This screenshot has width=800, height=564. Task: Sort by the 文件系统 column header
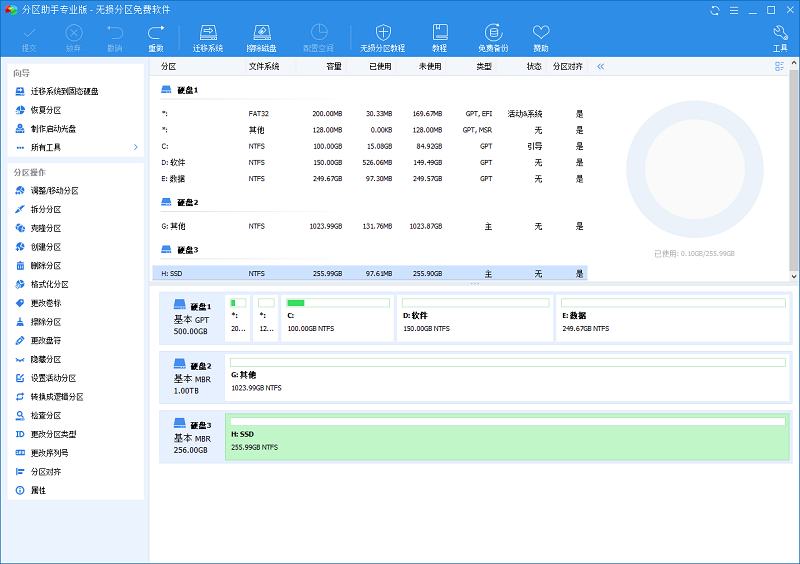coord(264,66)
